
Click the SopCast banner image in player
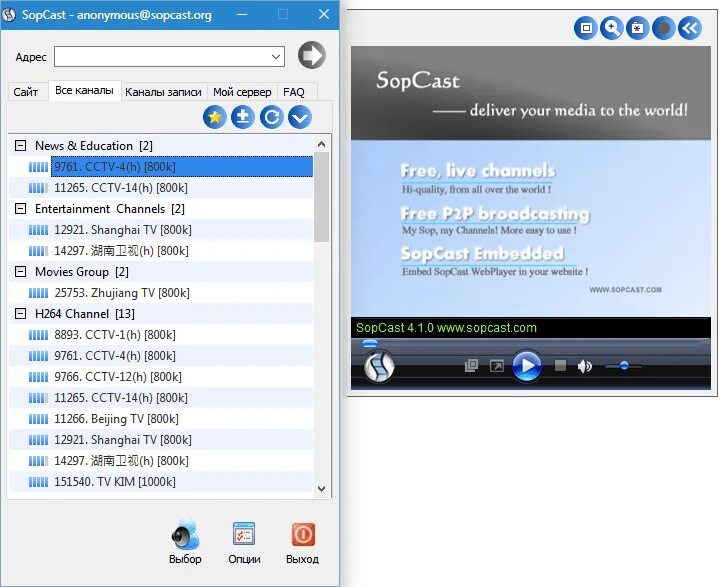pos(531,181)
